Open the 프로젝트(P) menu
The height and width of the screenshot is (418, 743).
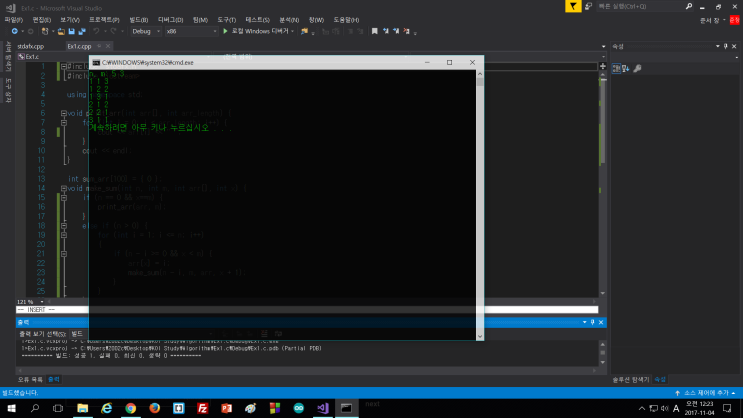click(104, 20)
